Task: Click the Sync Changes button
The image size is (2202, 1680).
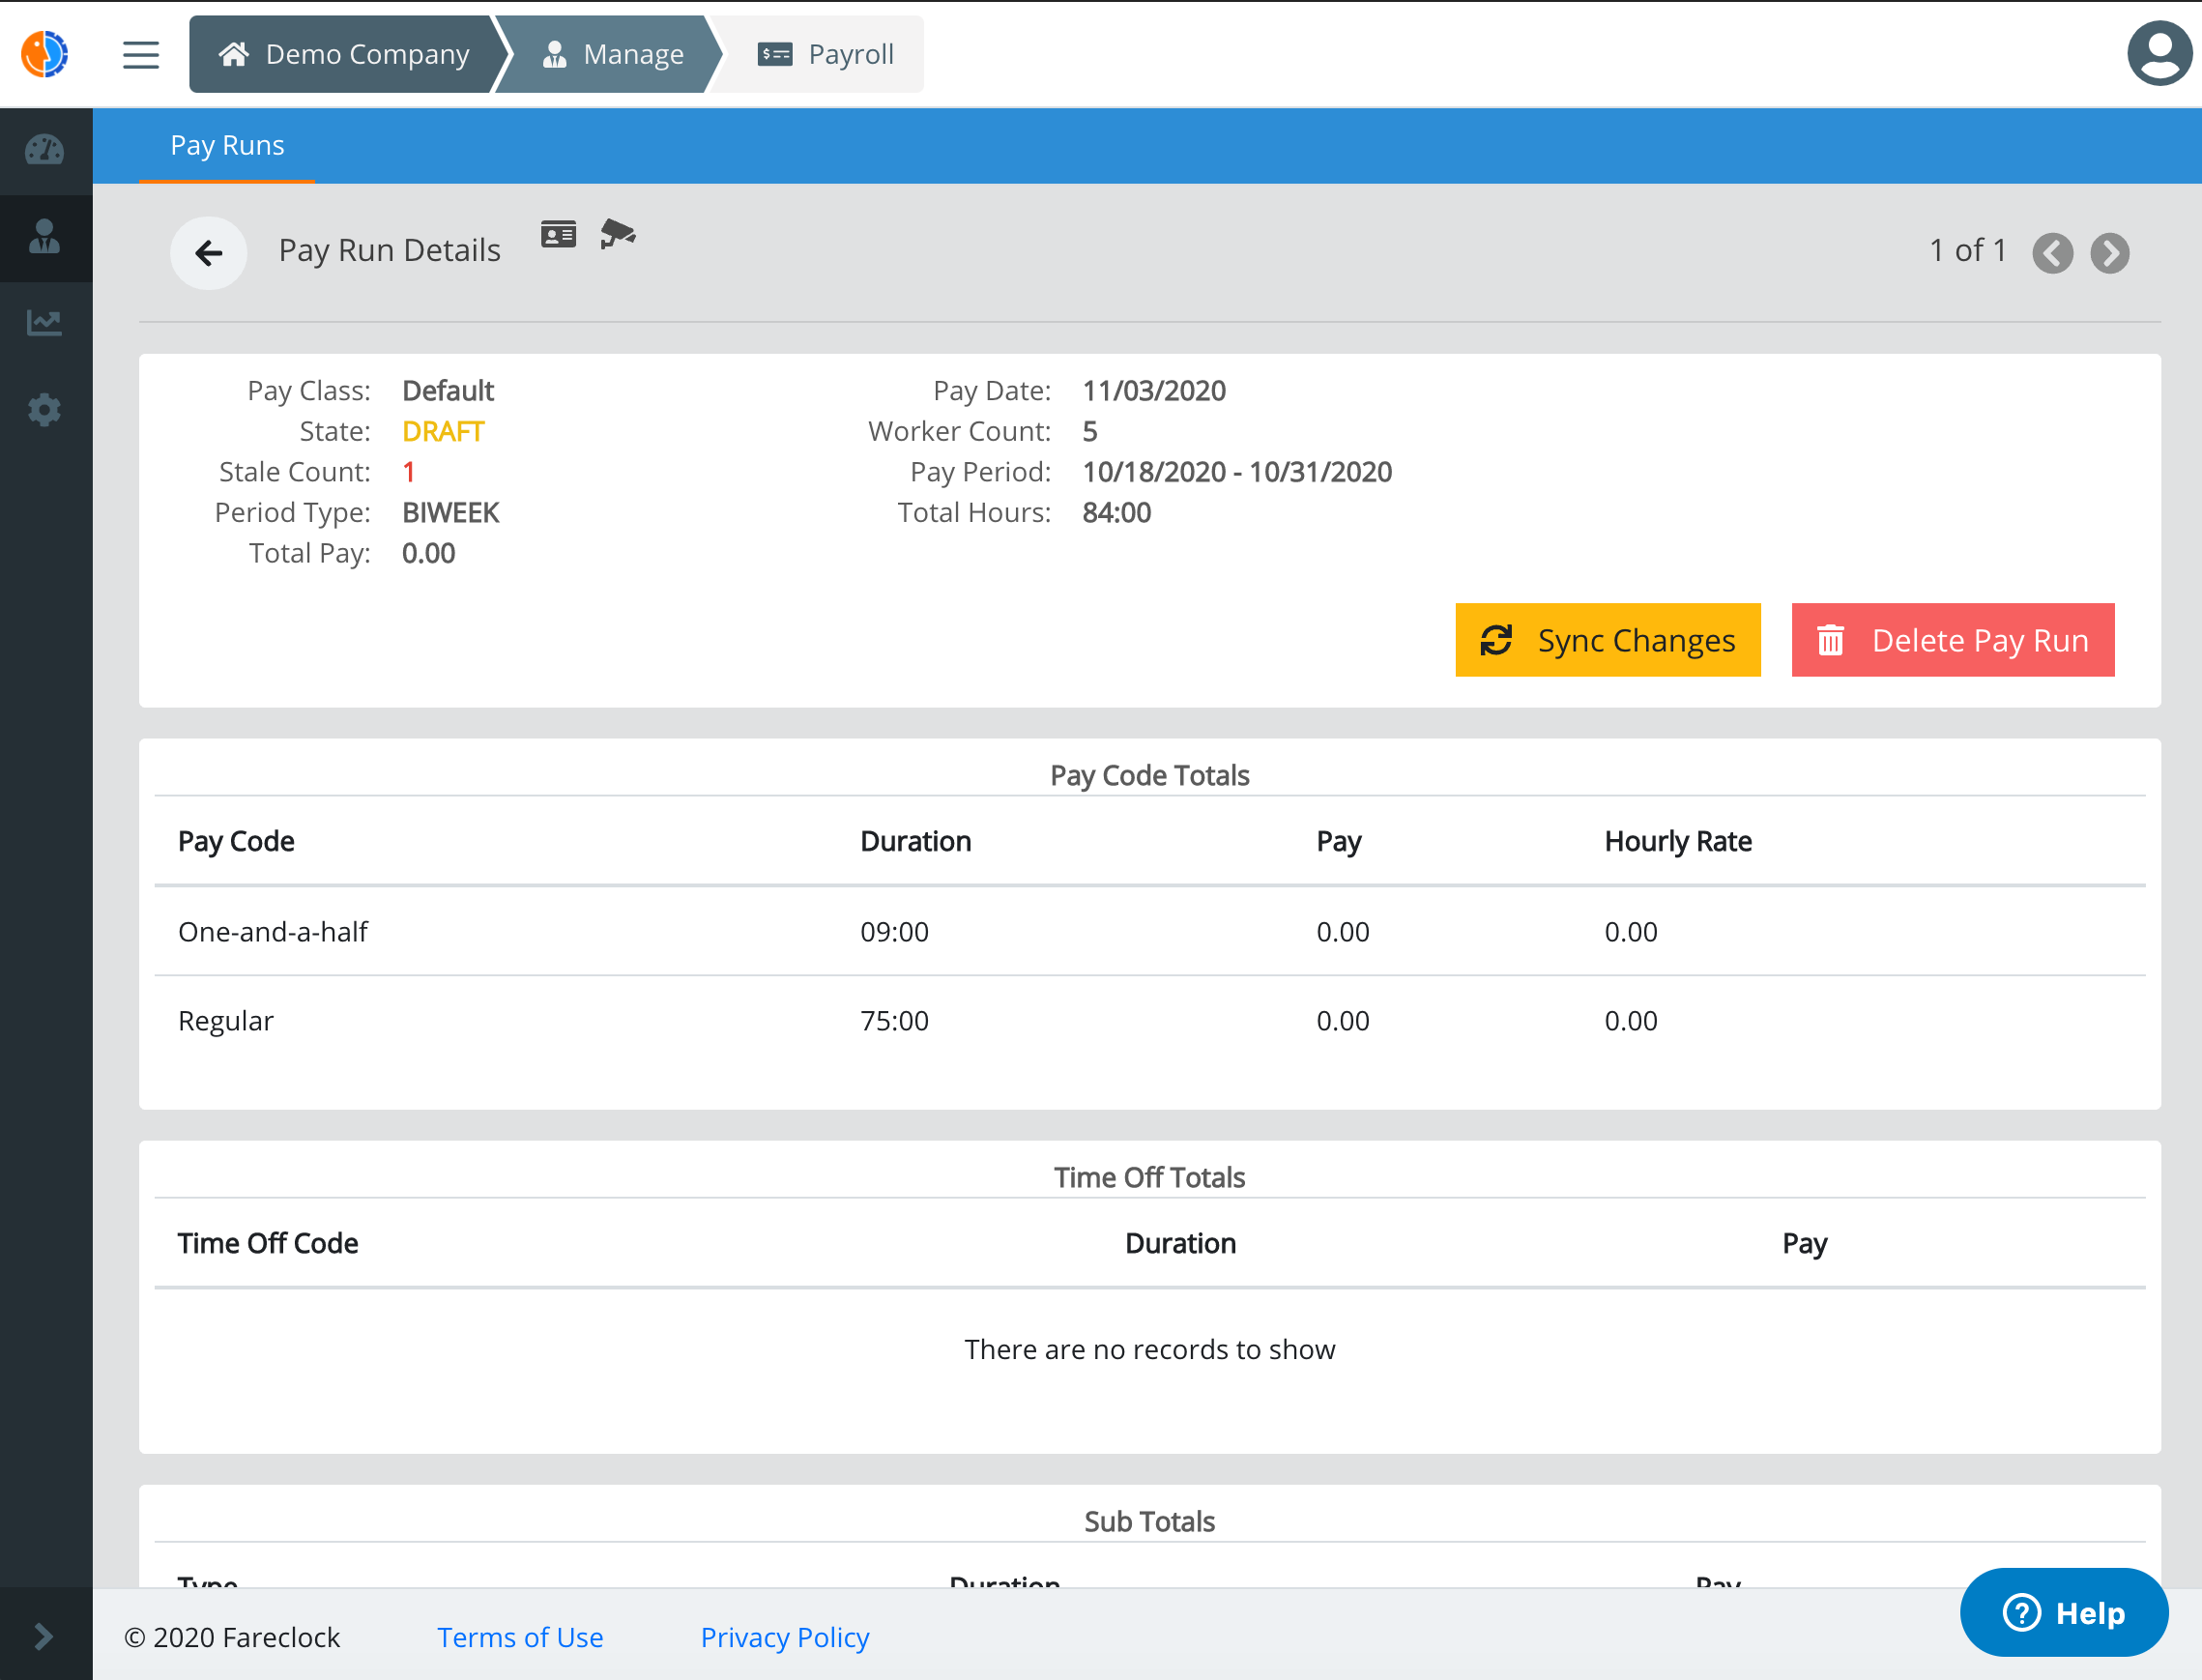Action: click(1607, 640)
